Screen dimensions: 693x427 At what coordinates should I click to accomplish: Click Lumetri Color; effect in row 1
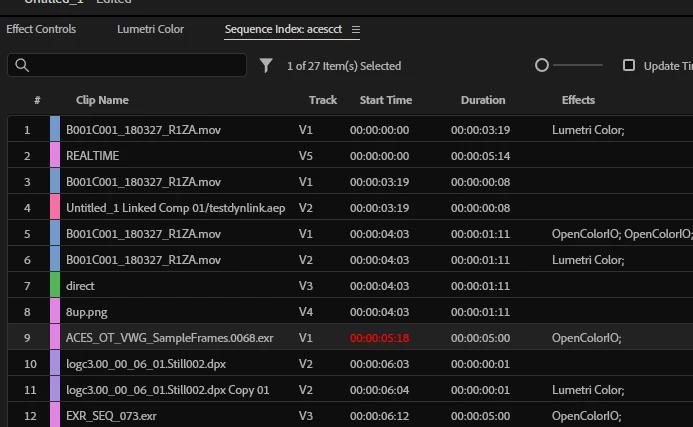(588, 130)
